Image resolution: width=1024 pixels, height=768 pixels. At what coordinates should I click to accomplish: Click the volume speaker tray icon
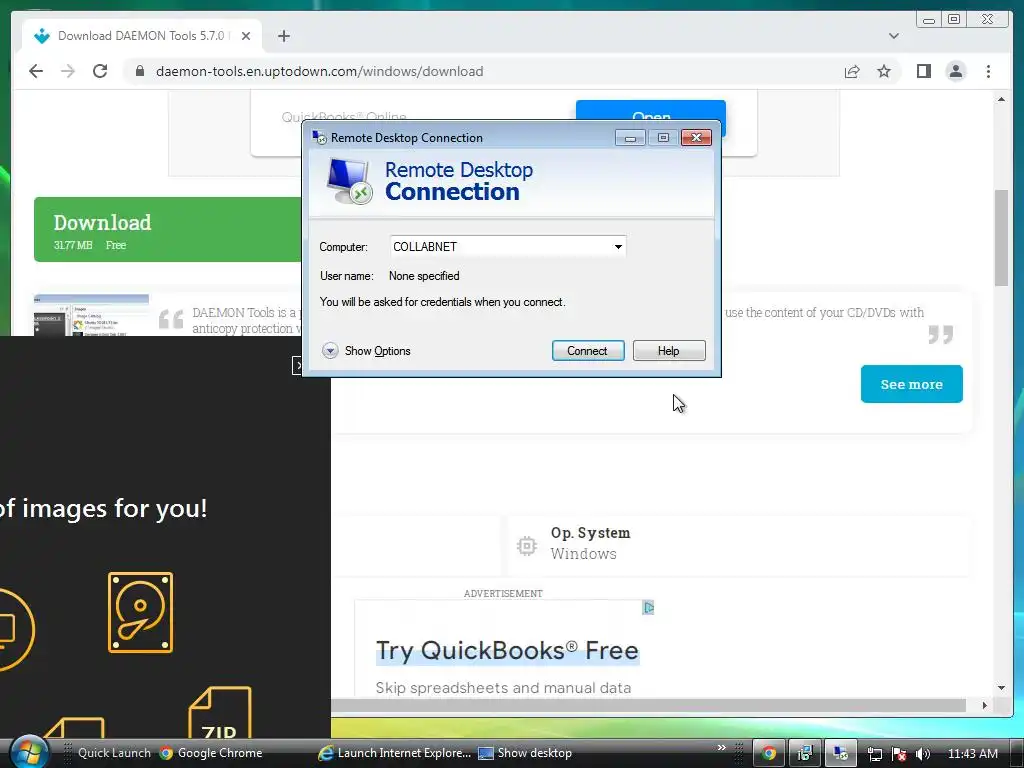923,754
